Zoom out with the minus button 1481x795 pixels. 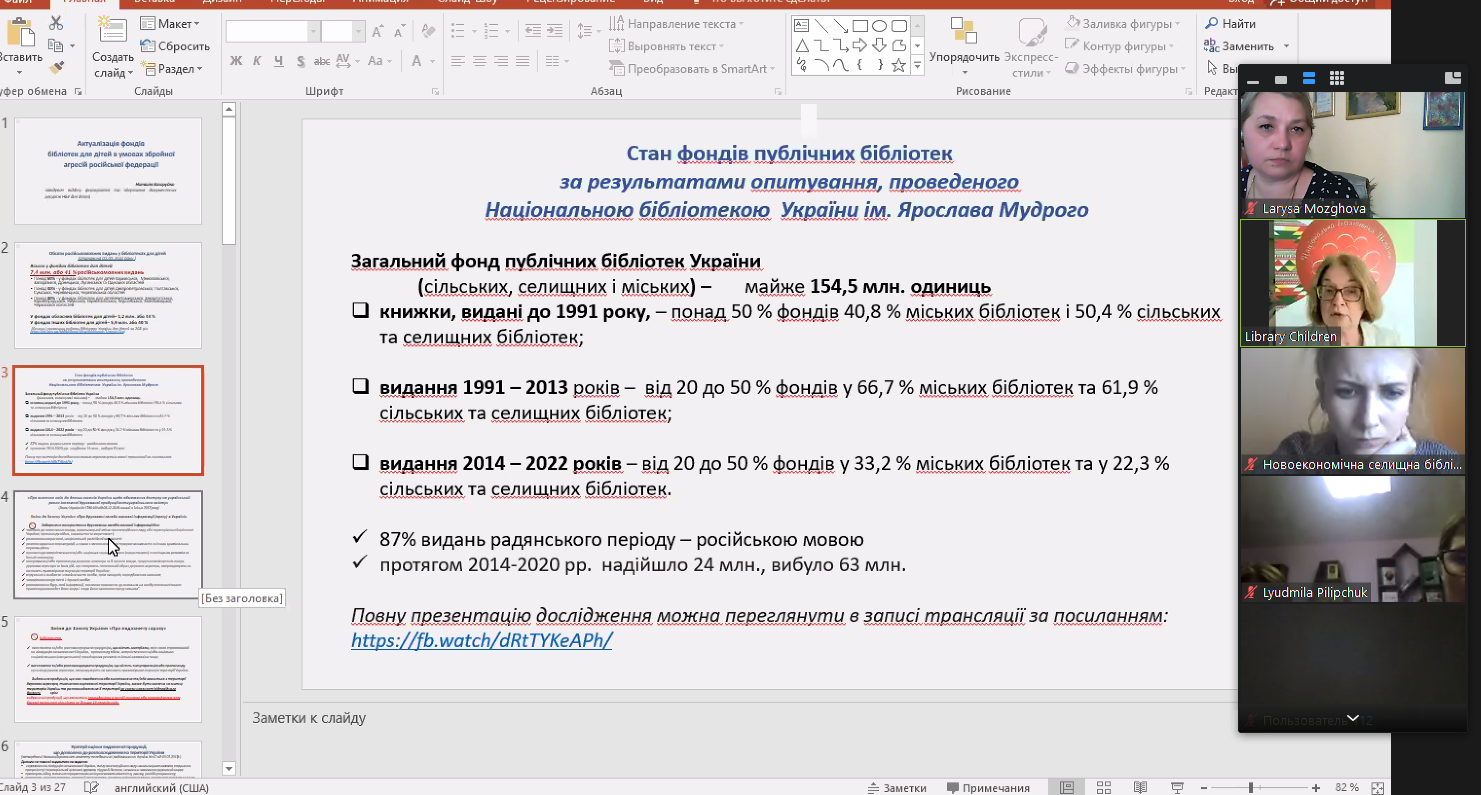point(1202,788)
